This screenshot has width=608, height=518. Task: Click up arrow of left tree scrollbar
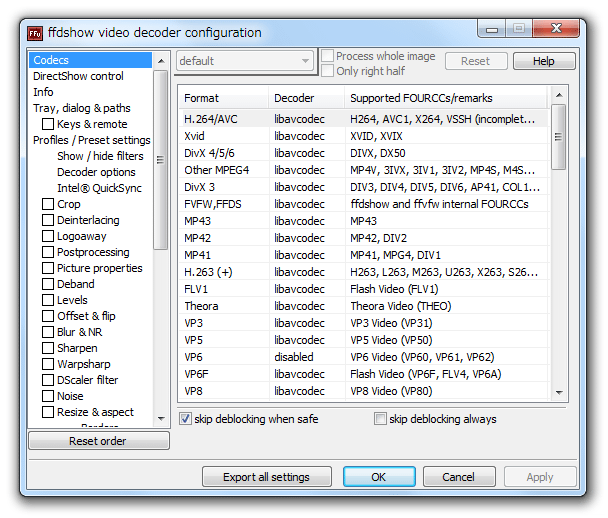(x=161, y=61)
